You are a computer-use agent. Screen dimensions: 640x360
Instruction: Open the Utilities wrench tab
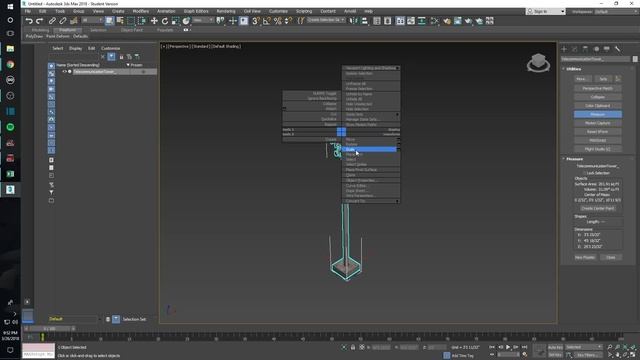618,49
